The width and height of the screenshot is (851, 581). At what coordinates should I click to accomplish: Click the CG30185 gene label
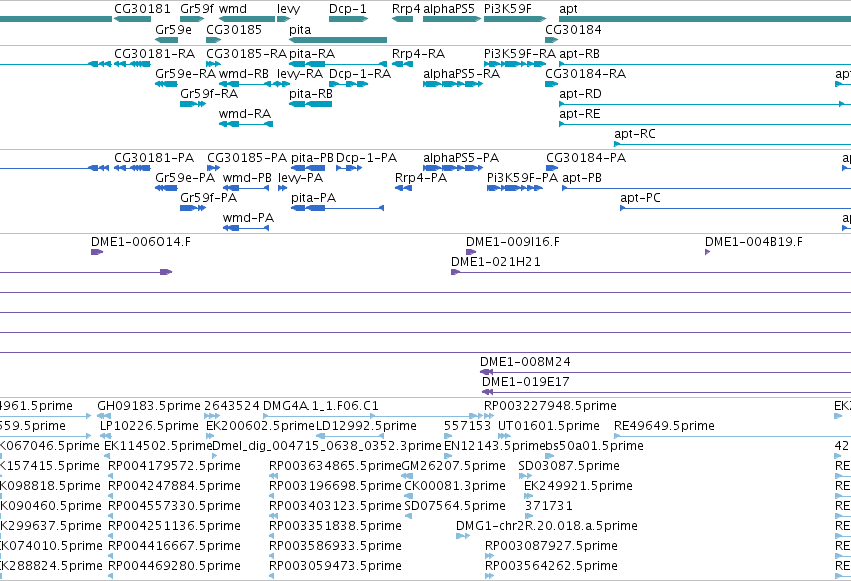tap(233, 29)
